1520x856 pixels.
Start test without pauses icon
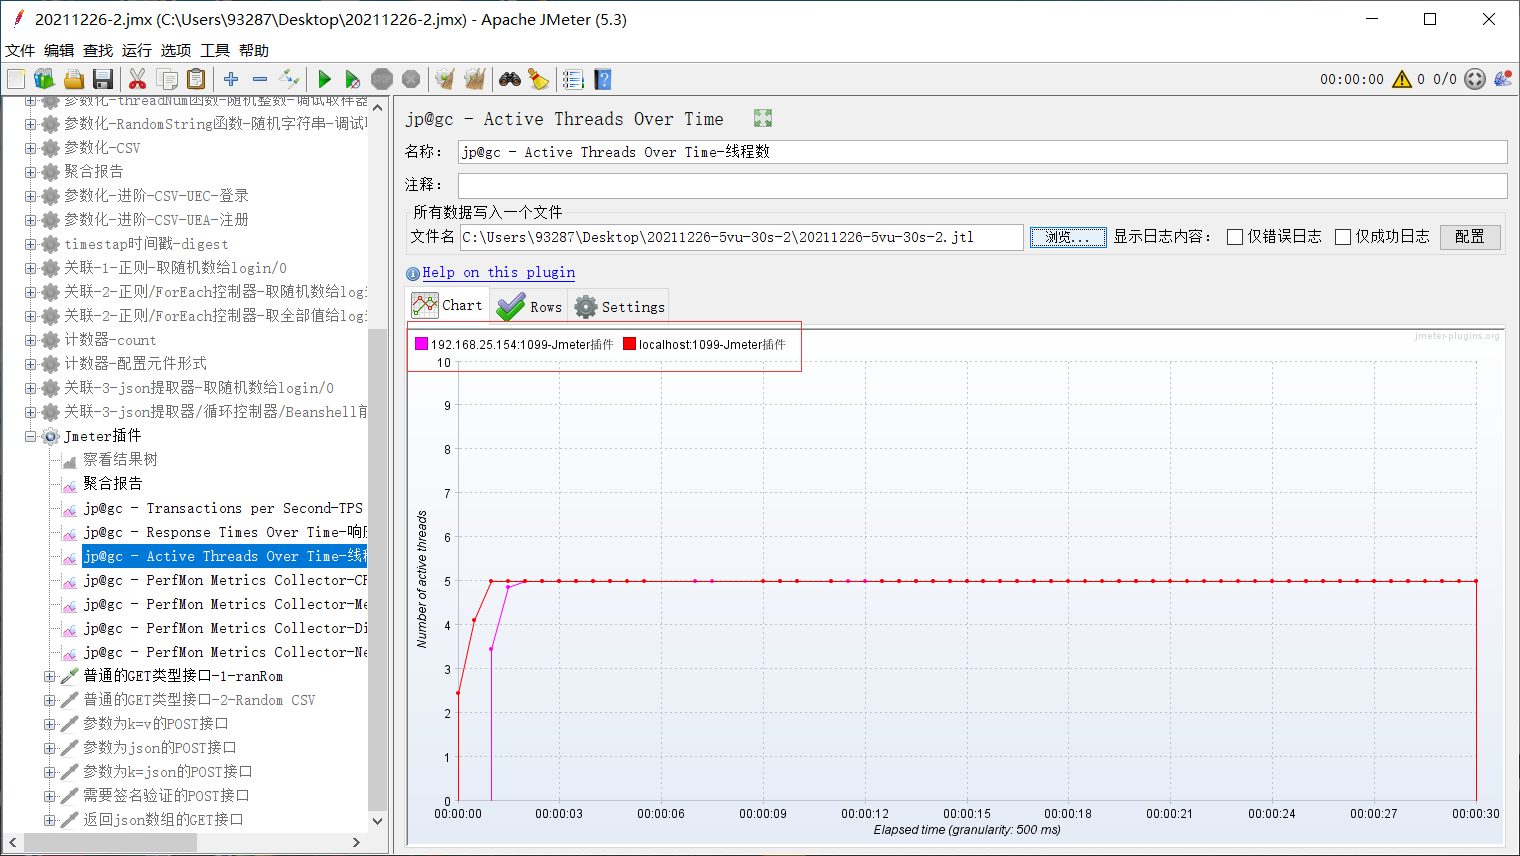[x=353, y=79]
